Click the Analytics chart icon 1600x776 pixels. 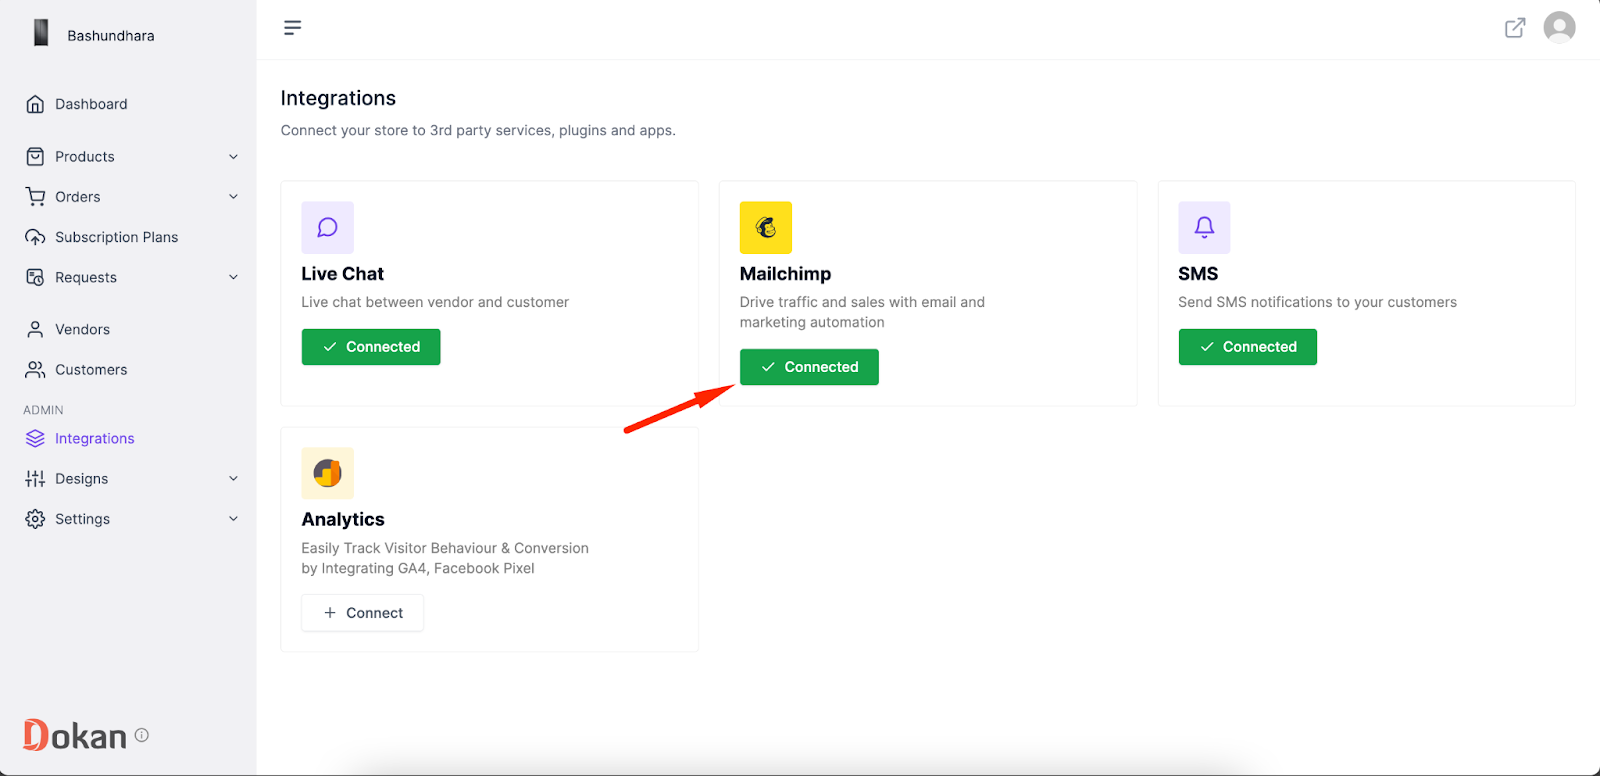click(x=327, y=473)
